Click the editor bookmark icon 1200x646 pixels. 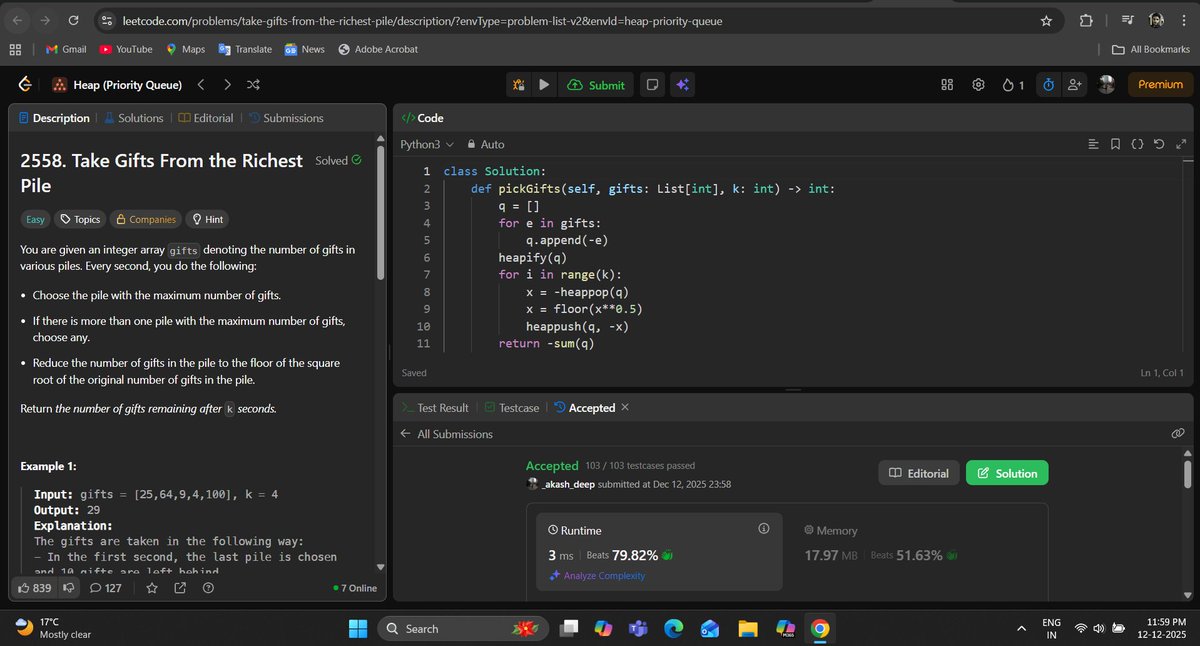[1116, 144]
